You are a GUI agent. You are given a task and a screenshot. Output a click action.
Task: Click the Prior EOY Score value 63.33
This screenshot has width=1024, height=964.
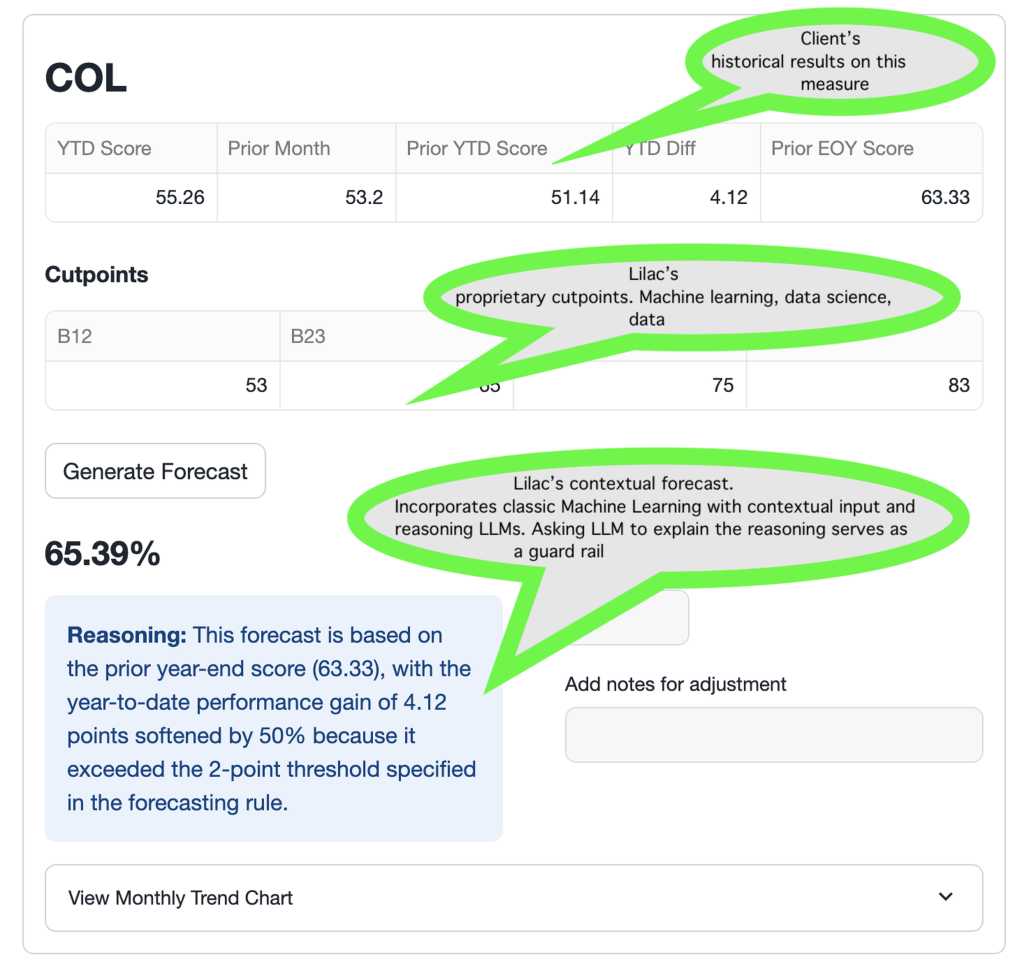pyautogui.click(x=945, y=197)
